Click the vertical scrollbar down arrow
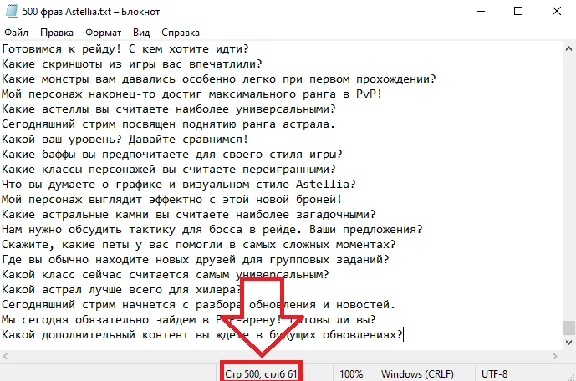This screenshot has height=381, width=576. coord(569,342)
